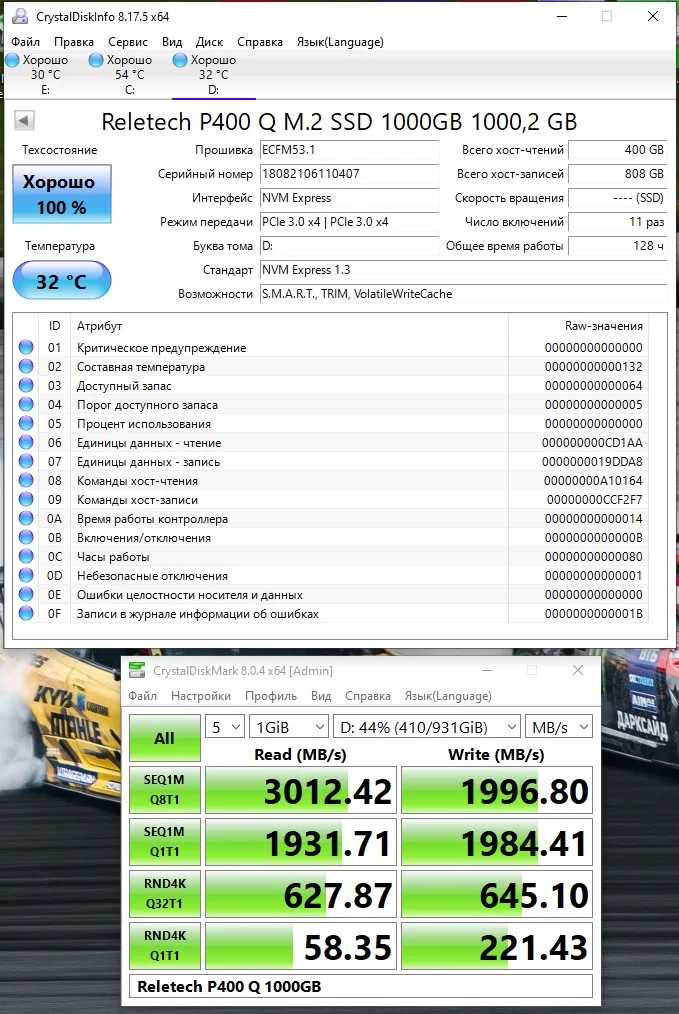Click the power-on hours value 128 ч
Viewport: 679px width, 1014px height.
coord(618,246)
